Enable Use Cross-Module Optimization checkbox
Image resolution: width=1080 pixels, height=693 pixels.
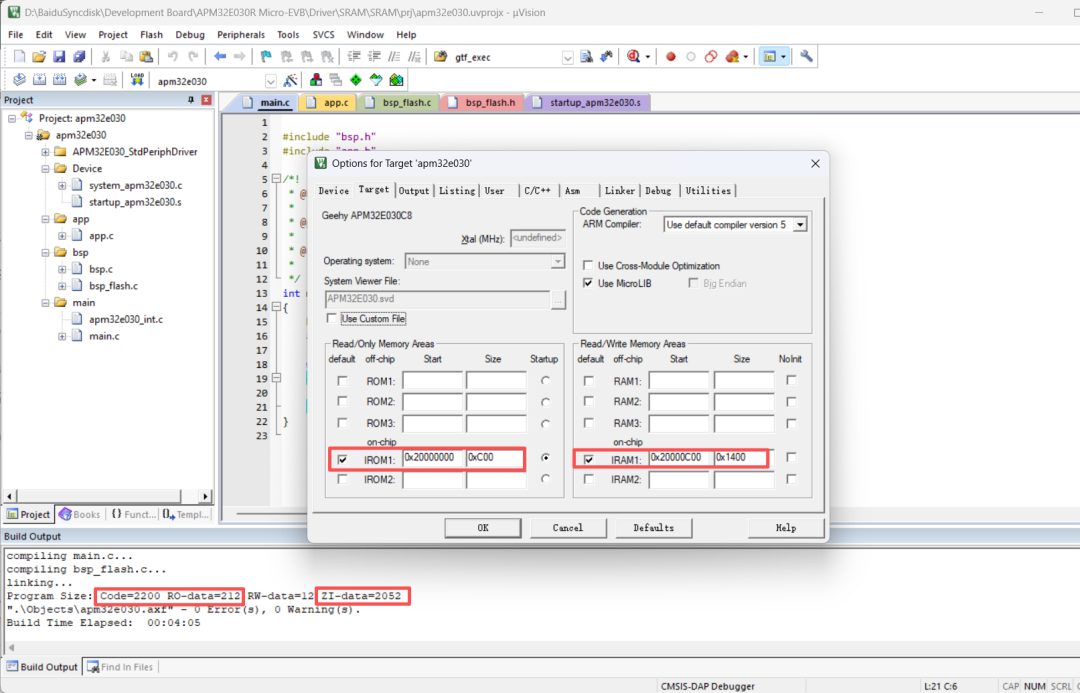click(588, 266)
